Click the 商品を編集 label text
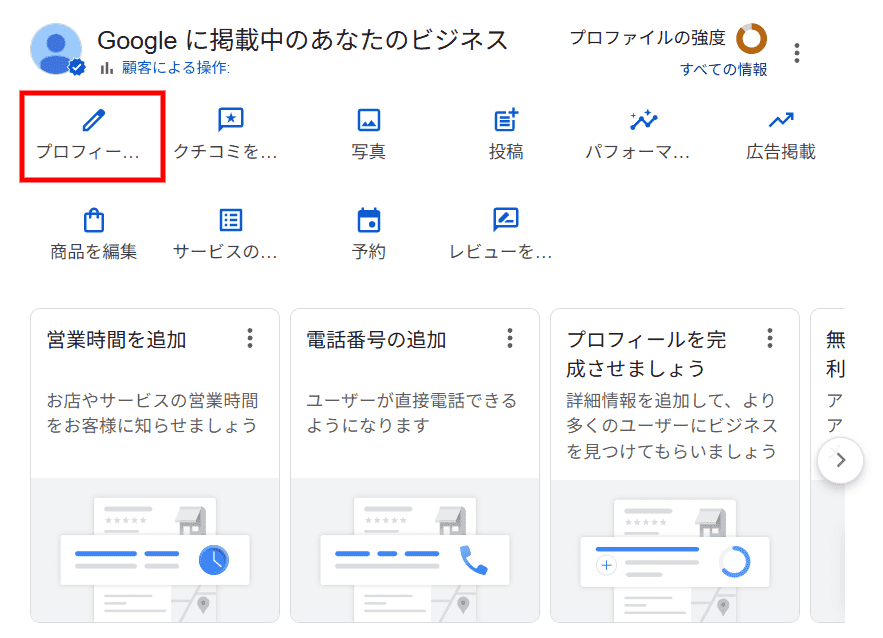The height and width of the screenshot is (638, 883). click(x=93, y=252)
